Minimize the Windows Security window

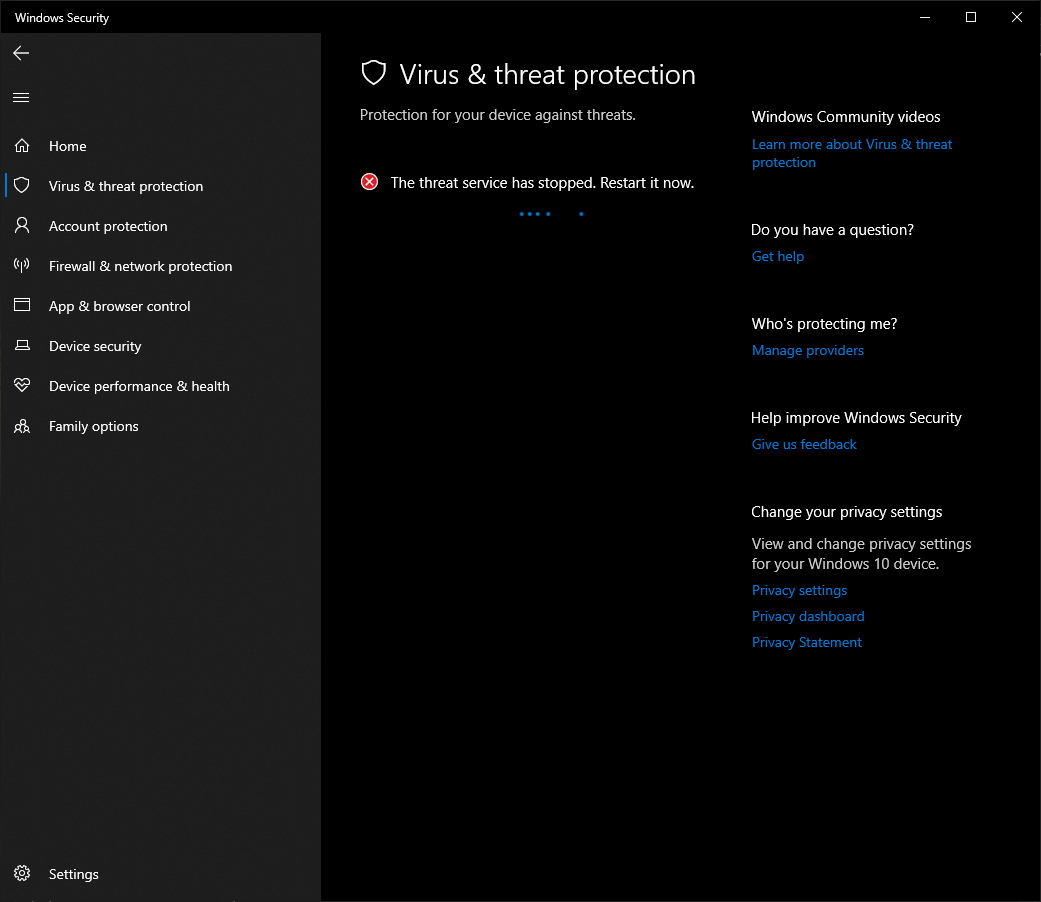925,17
